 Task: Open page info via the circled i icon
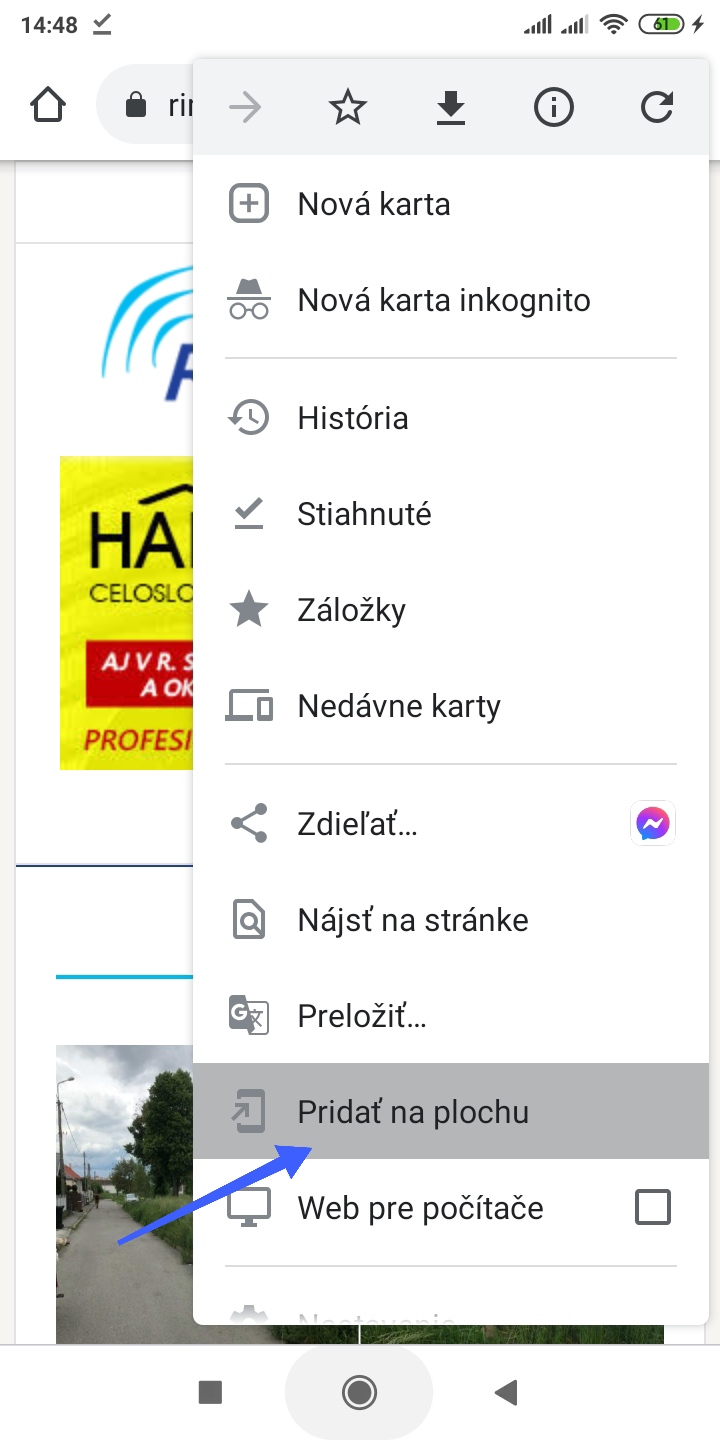(554, 107)
